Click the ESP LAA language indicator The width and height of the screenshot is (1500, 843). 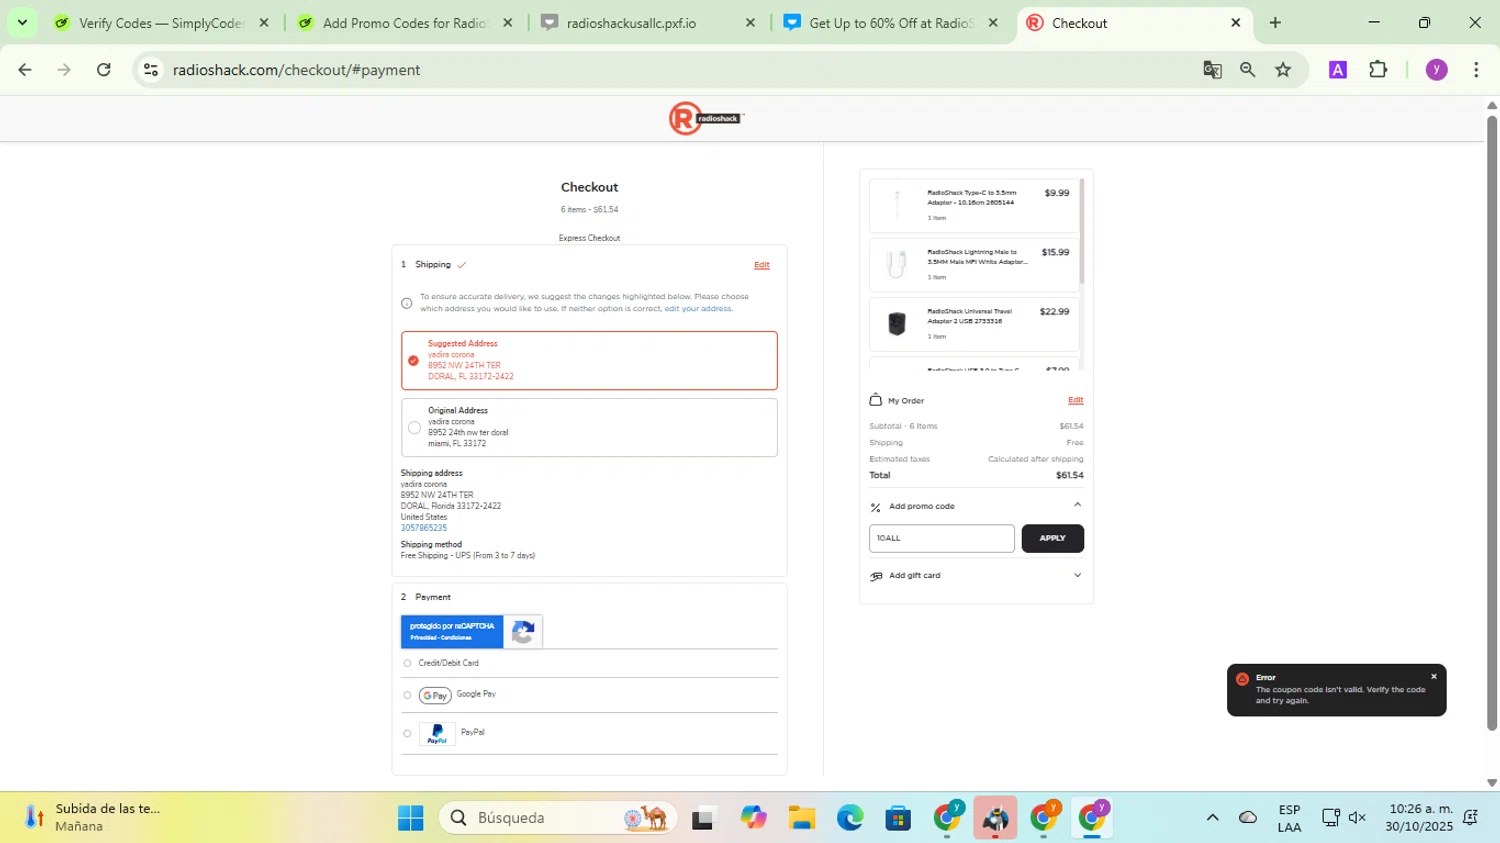click(x=1289, y=818)
